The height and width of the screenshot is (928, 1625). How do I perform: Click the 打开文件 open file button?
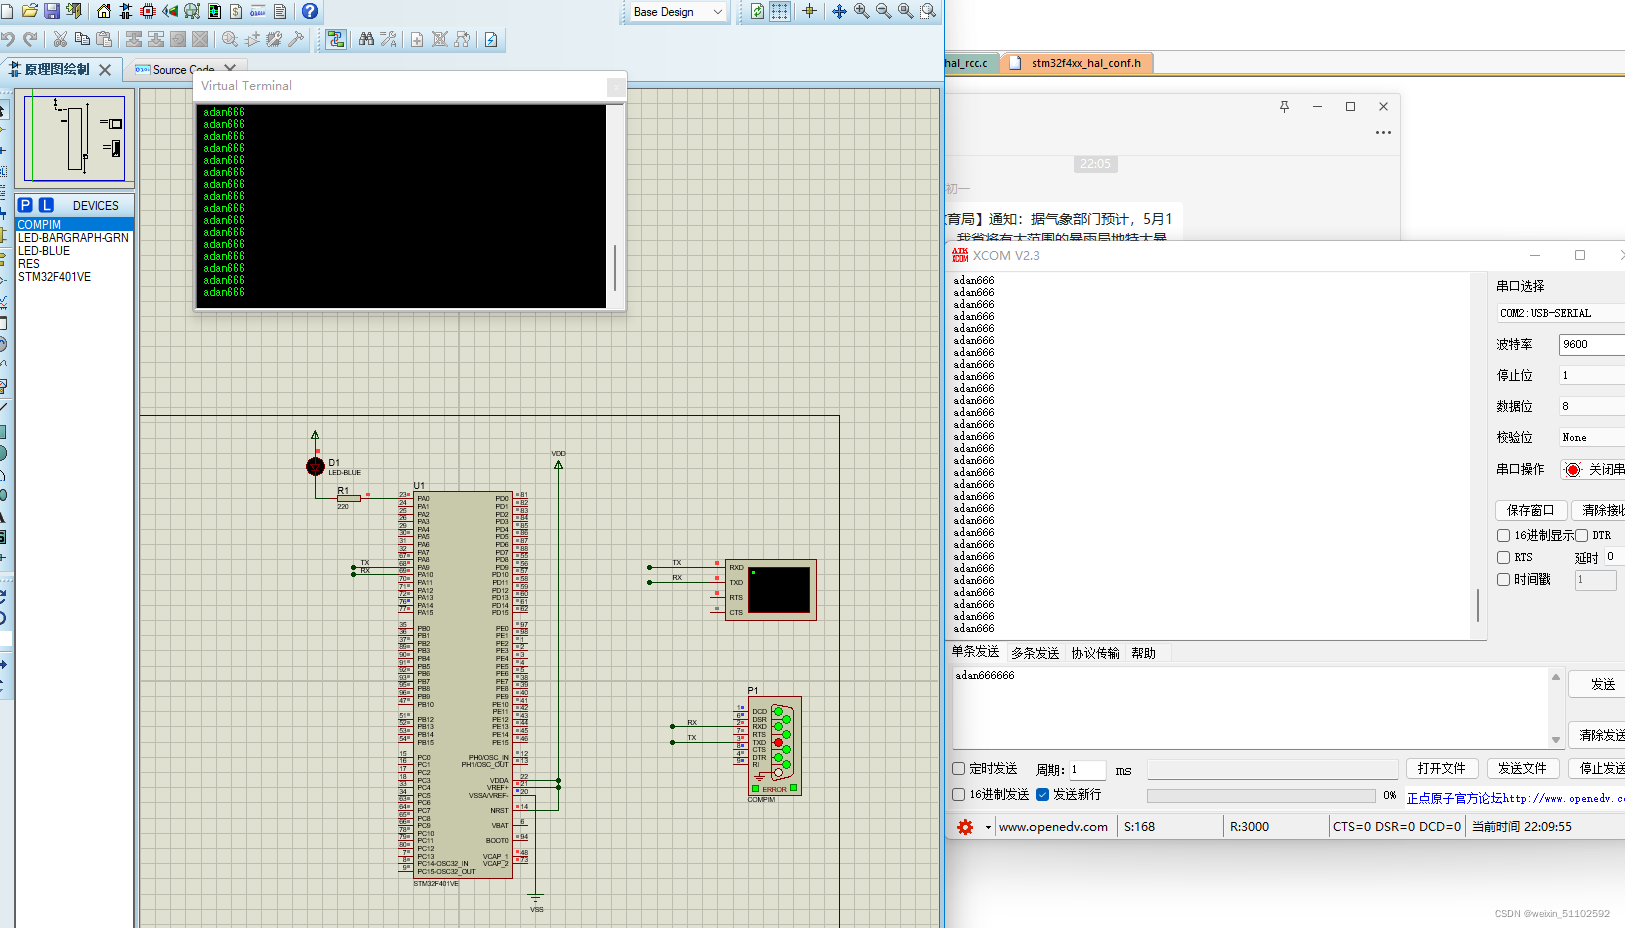pyautogui.click(x=1441, y=768)
